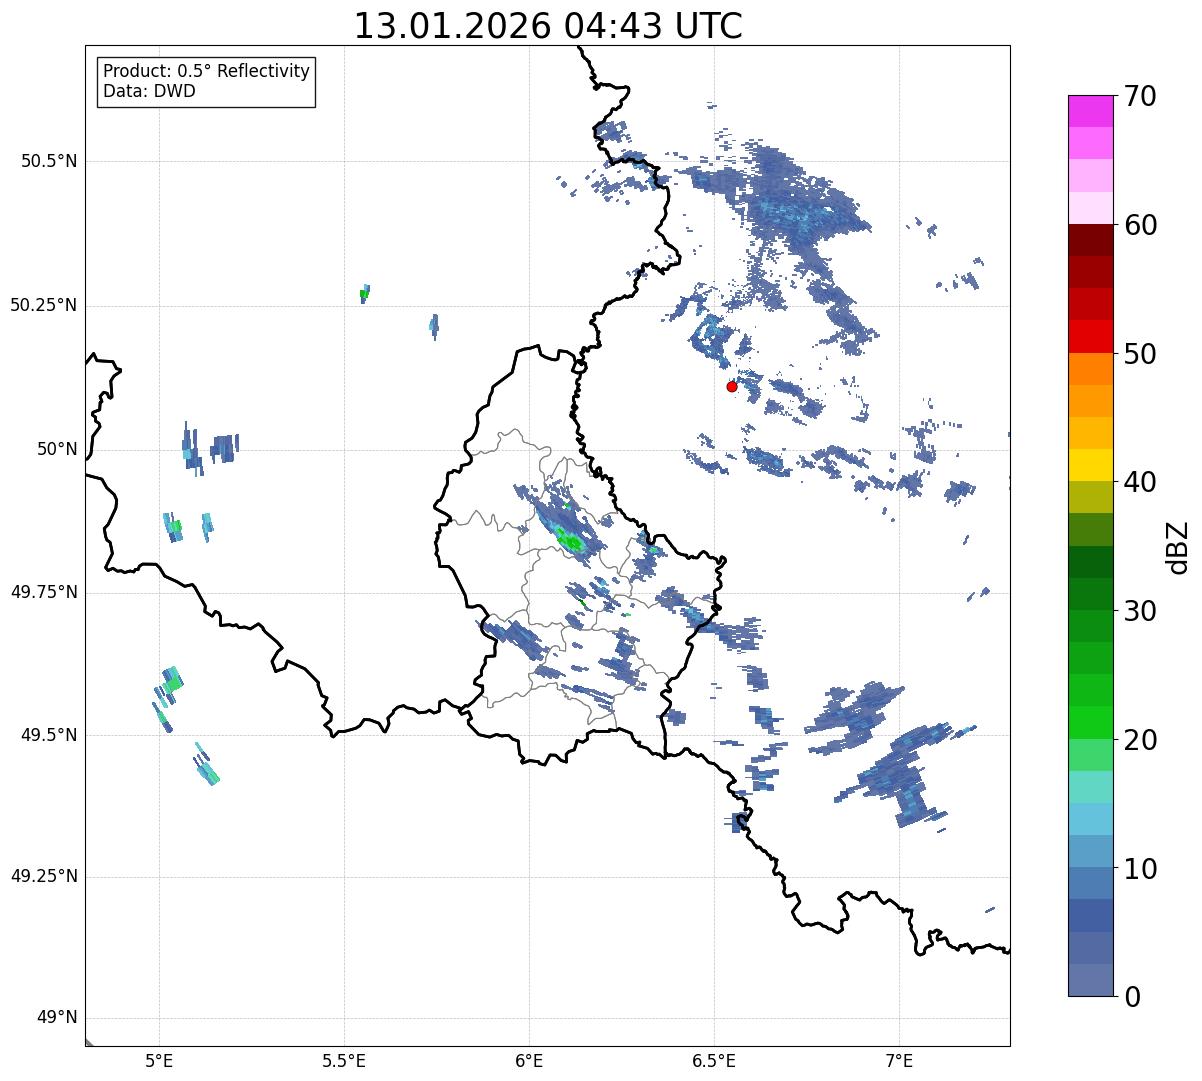
Task: Click the latitude label "50.25°N"
Action: (x=44, y=305)
